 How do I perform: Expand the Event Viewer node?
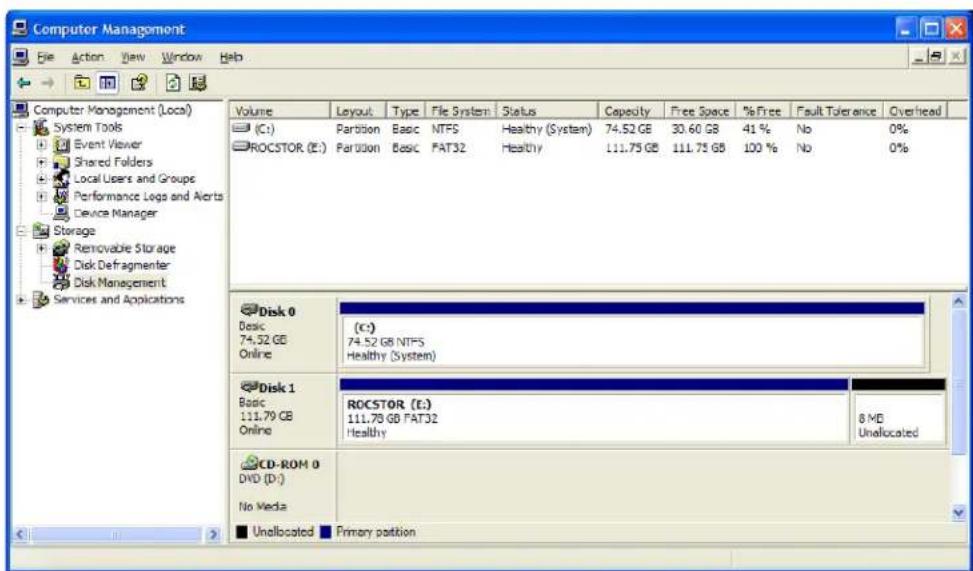pos(42,145)
